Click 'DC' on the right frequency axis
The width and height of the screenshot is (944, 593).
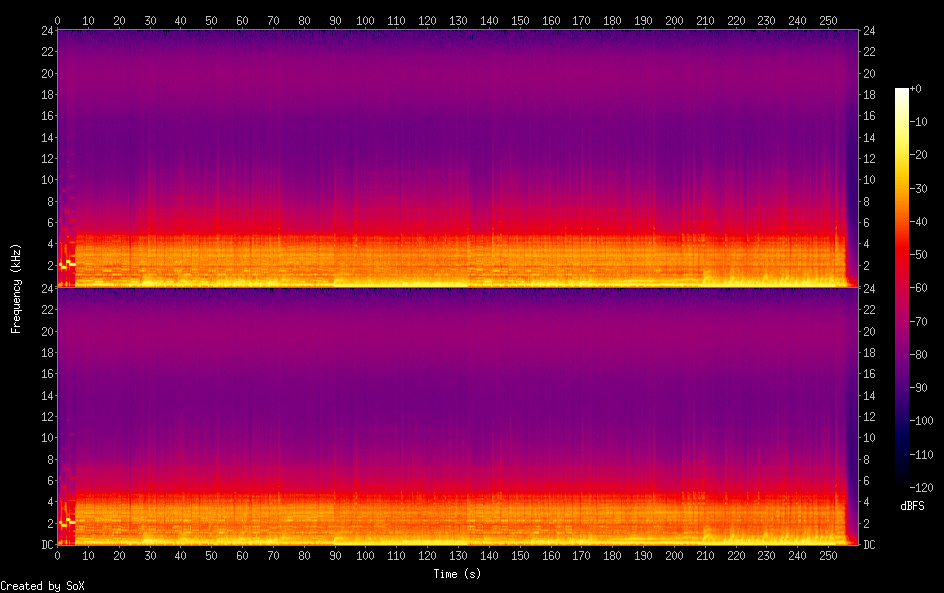pos(869,545)
